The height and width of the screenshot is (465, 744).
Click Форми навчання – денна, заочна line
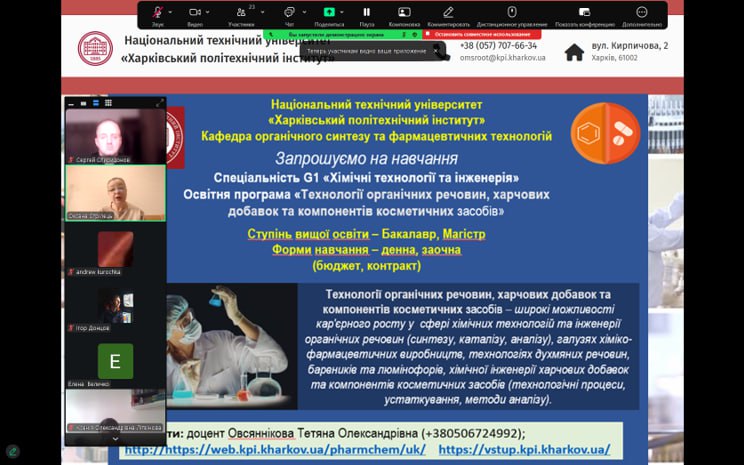coord(366,250)
